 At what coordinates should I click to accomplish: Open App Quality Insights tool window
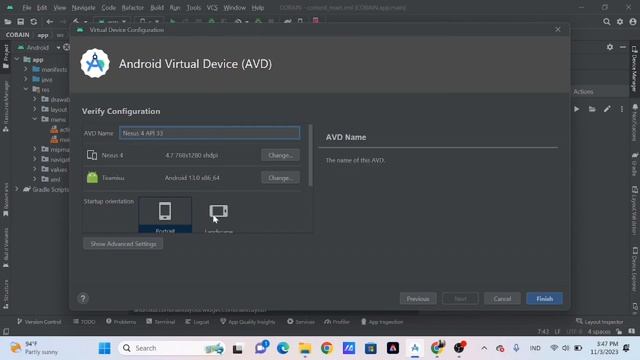point(248,322)
